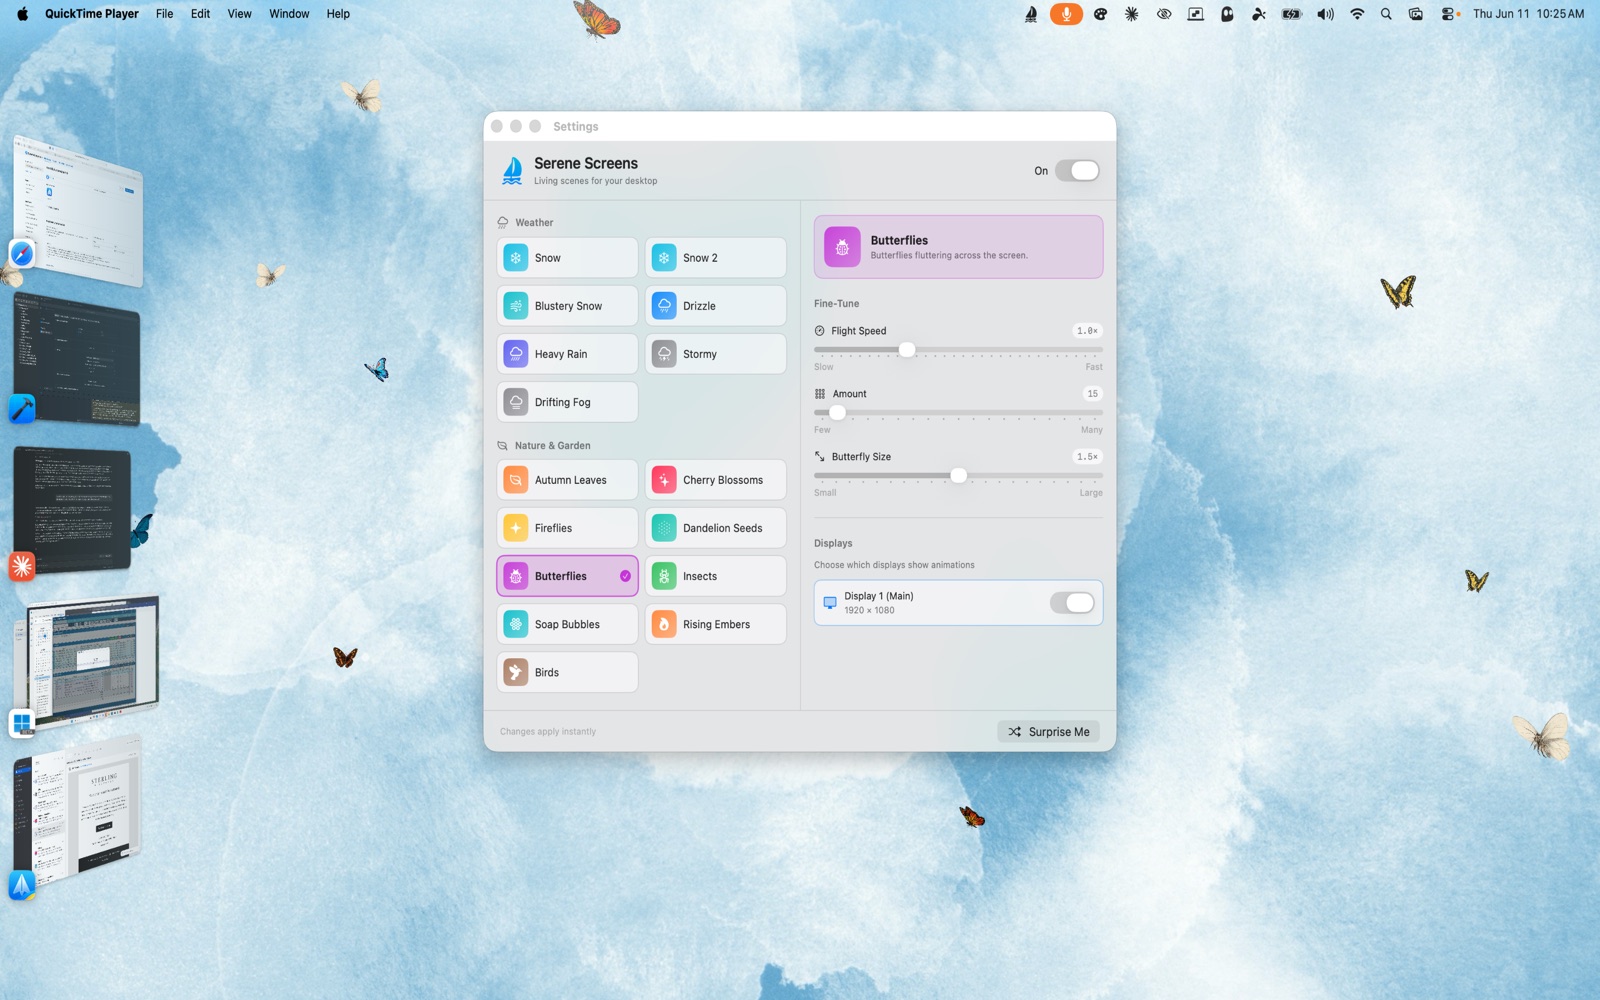The height and width of the screenshot is (1000, 1600).
Task: Select the Stormy scene icon
Action: pos(664,354)
